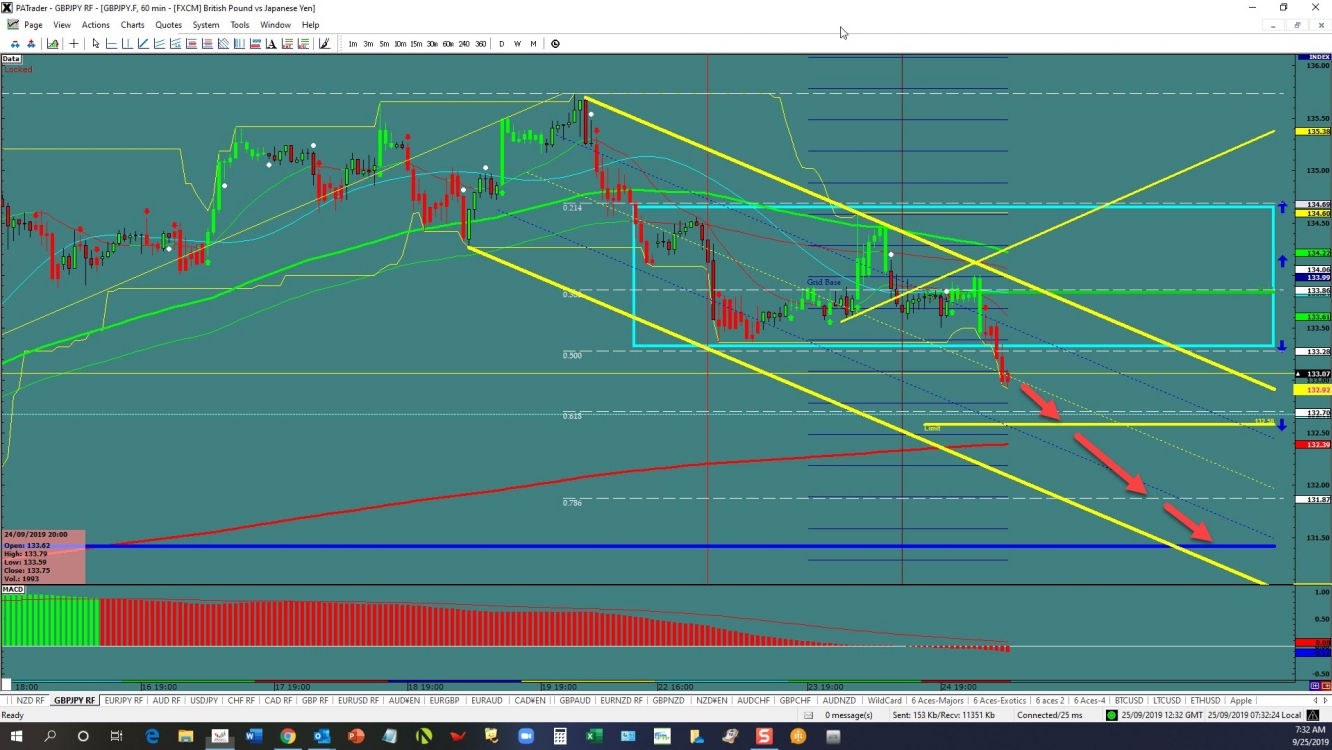Switch to the 6 Aces-Majors tab
The height and width of the screenshot is (750, 1332).
tap(938, 700)
